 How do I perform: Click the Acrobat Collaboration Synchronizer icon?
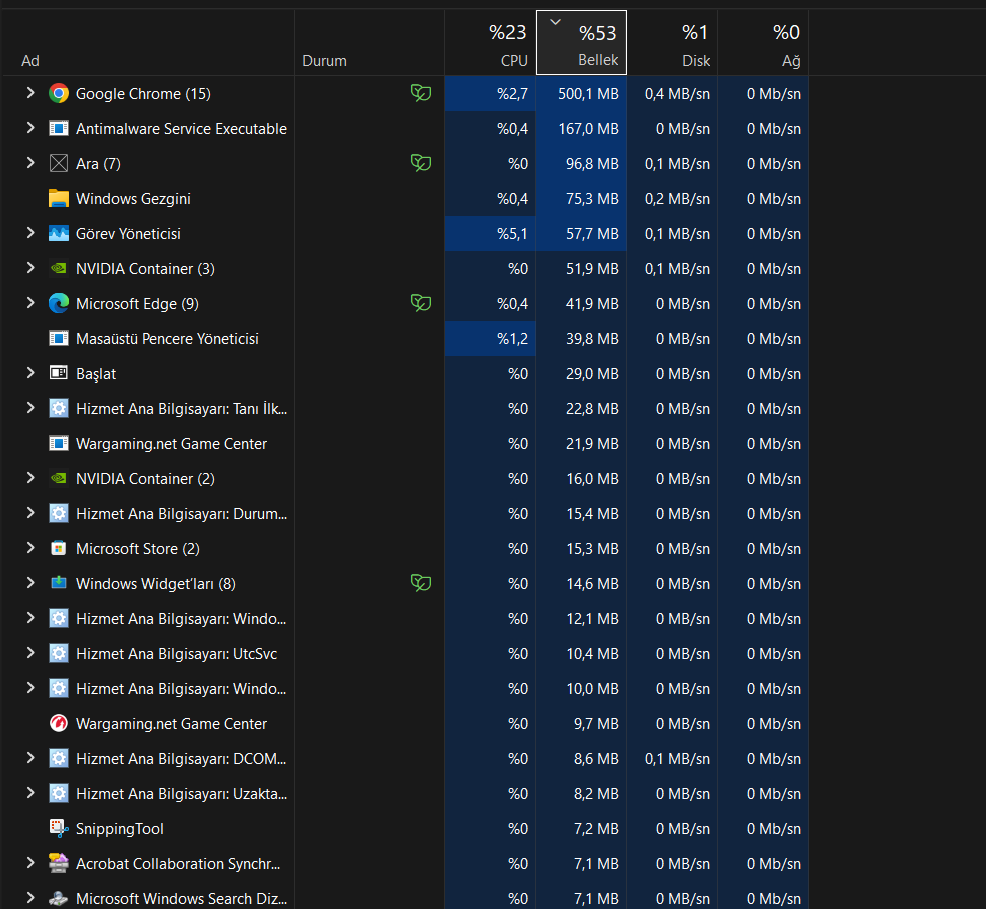tap(58, 864)
